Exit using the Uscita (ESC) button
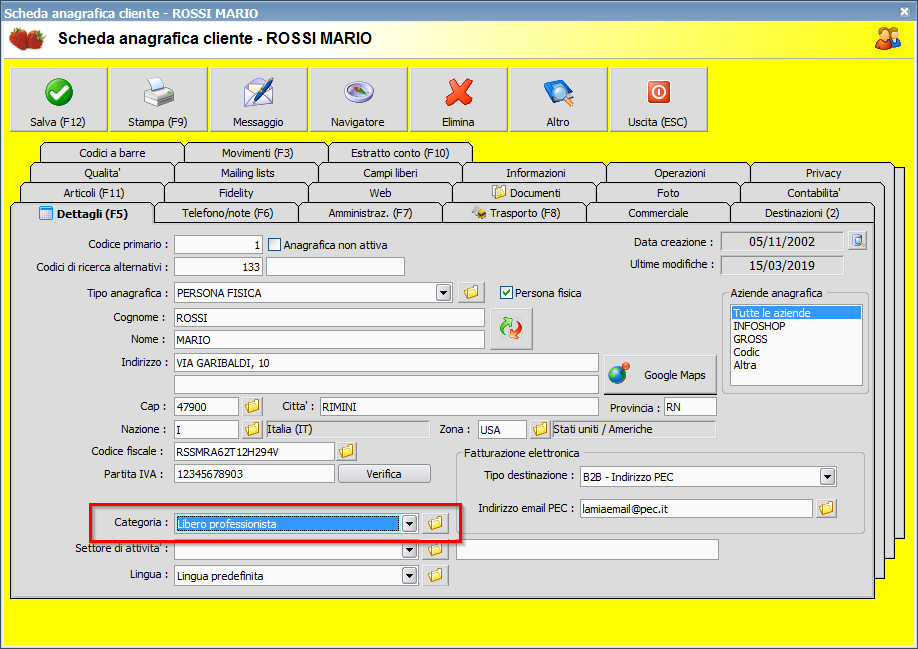The height and width of the screenshot is (649, 918). pyautogui.click(x=658, y=99)
